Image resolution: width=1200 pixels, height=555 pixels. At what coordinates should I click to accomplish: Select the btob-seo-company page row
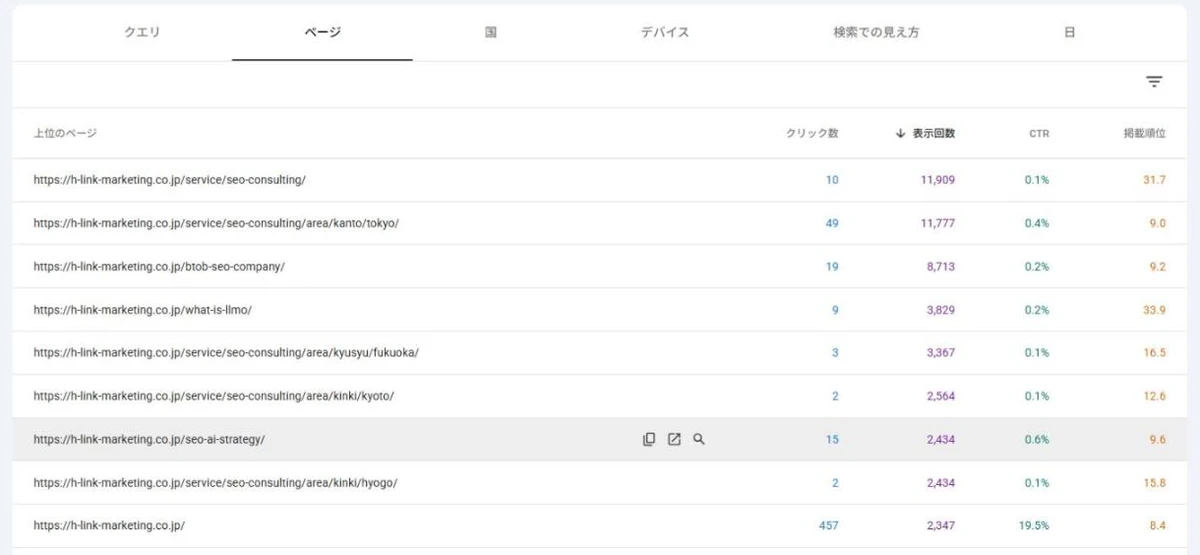click(600, 267)
